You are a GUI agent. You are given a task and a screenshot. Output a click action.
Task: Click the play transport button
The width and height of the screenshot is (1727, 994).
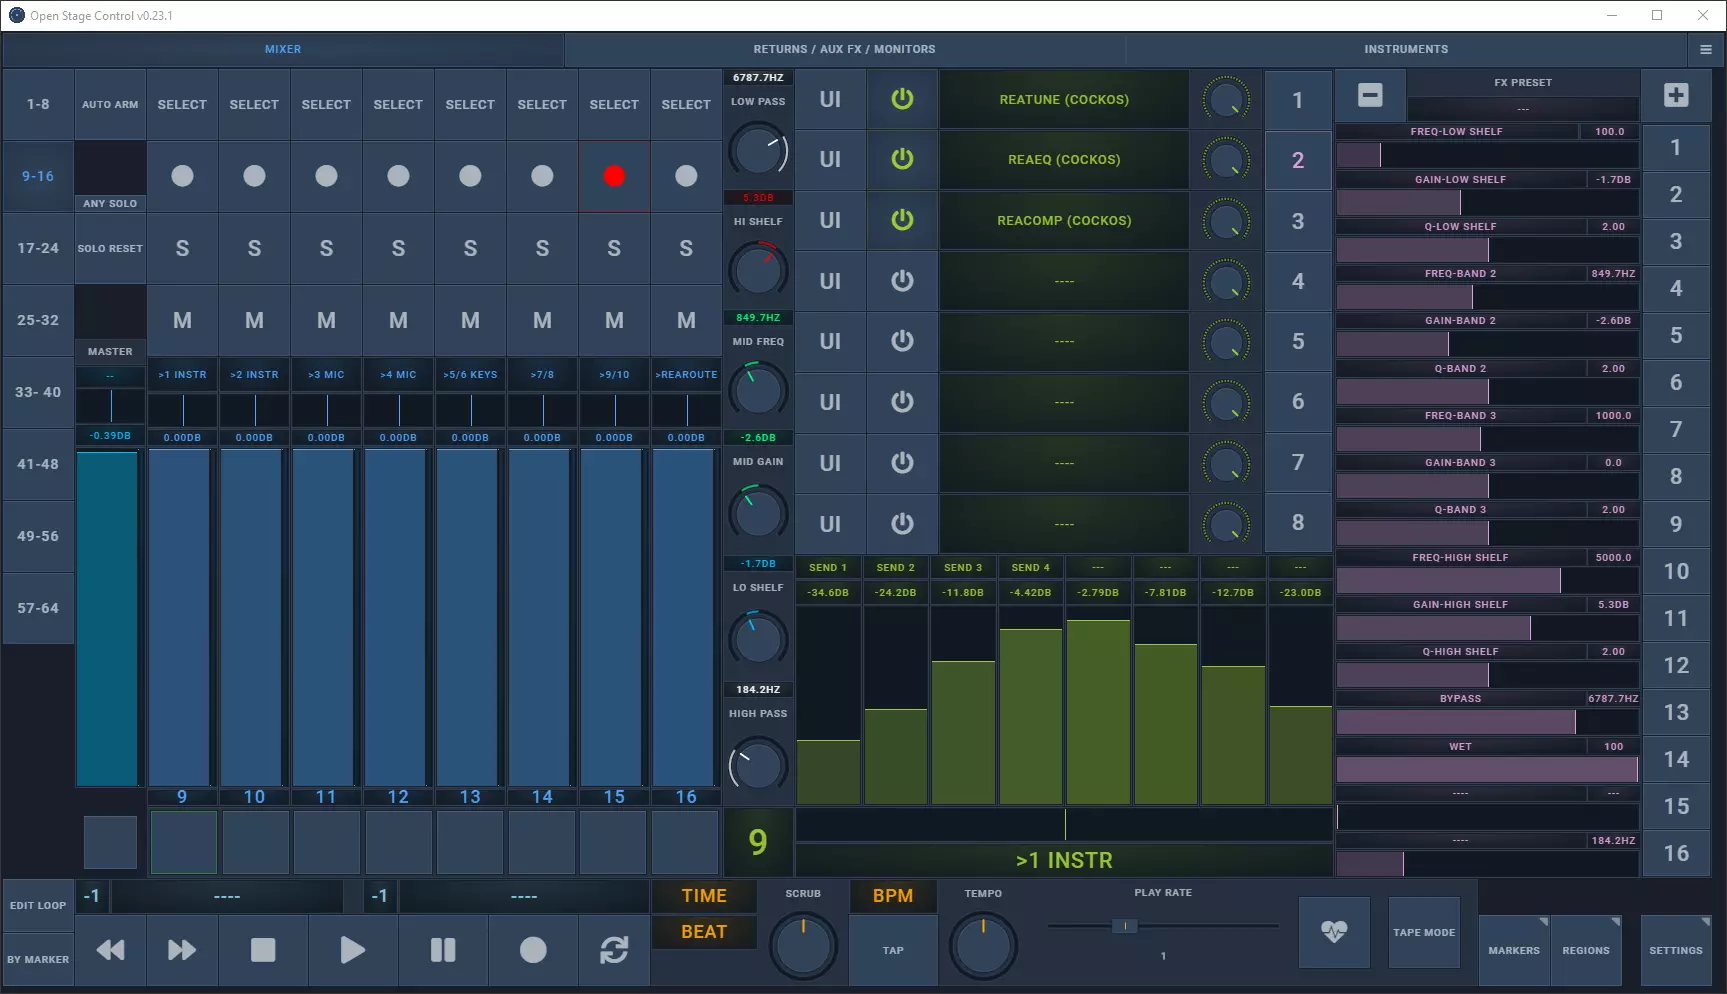tap(353, 950)
